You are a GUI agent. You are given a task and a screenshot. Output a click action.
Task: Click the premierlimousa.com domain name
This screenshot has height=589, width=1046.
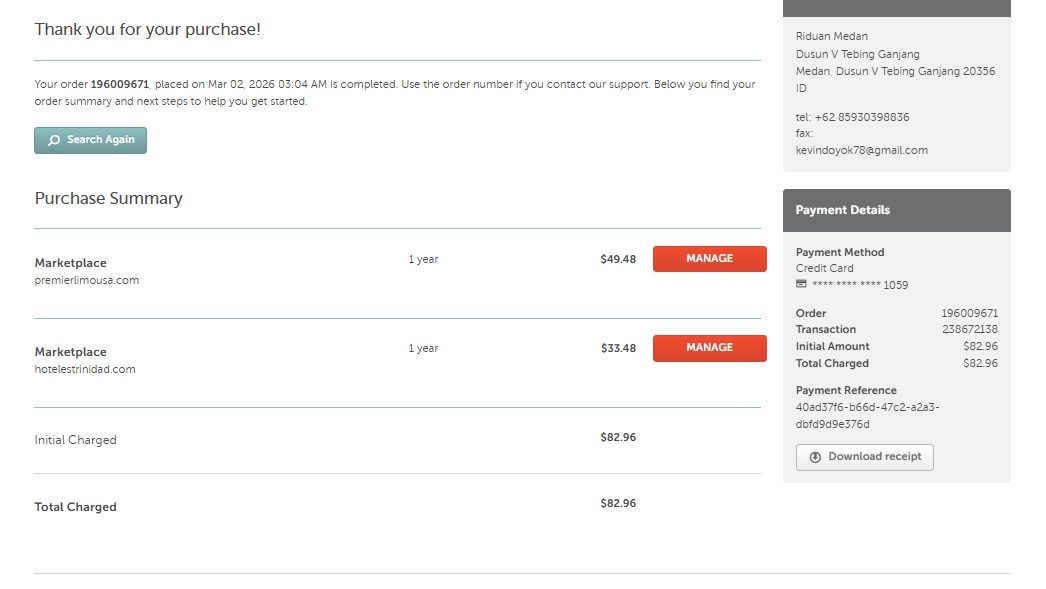tap(87, 281)
